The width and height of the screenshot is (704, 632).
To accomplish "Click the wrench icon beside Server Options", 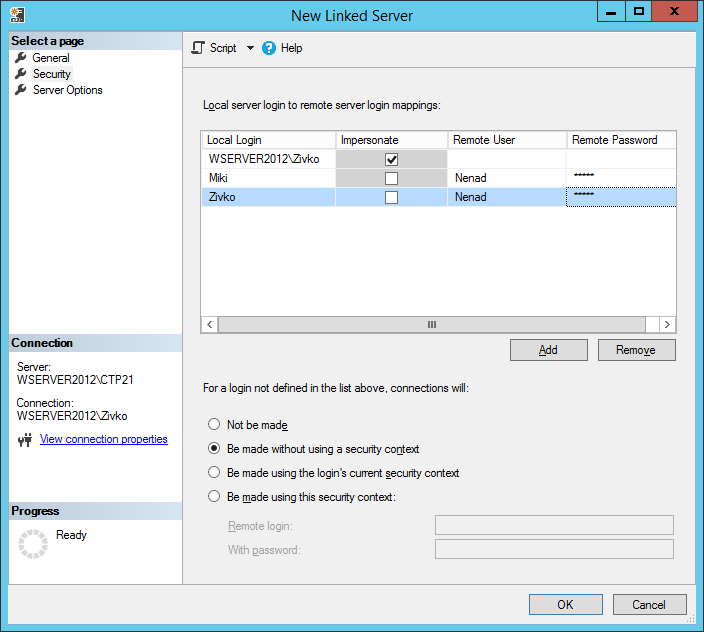I will pyautogui.click(x=21, y=90).
